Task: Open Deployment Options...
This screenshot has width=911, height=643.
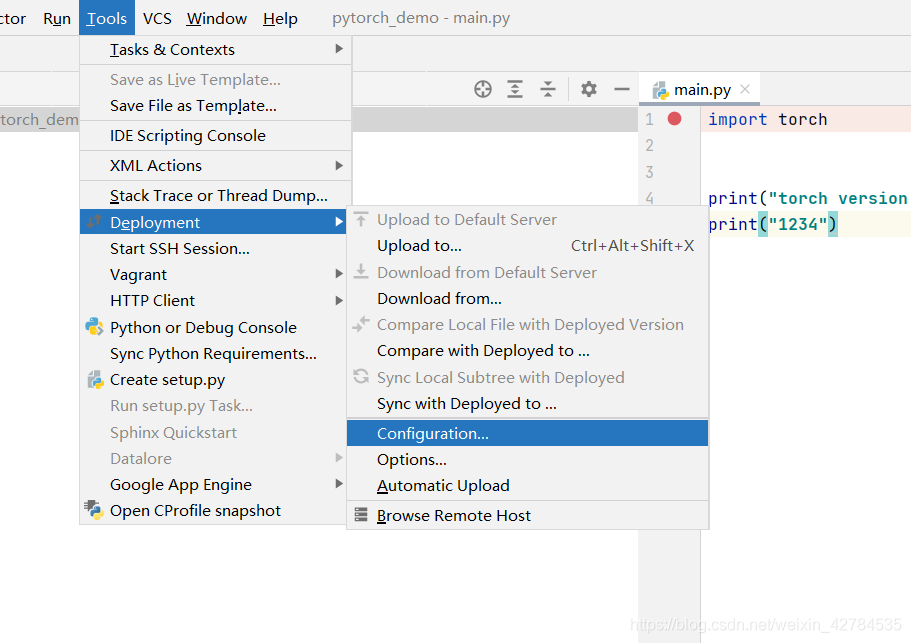Action: pyautogui.click(x=528, y=459)
